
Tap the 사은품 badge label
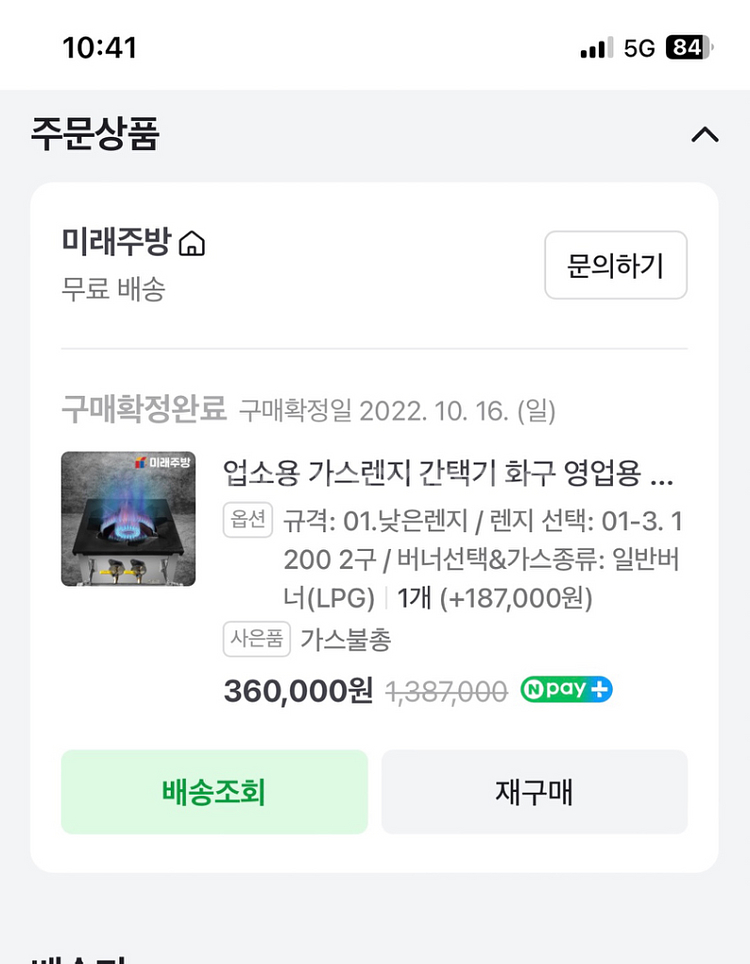(x=256, y=639)
